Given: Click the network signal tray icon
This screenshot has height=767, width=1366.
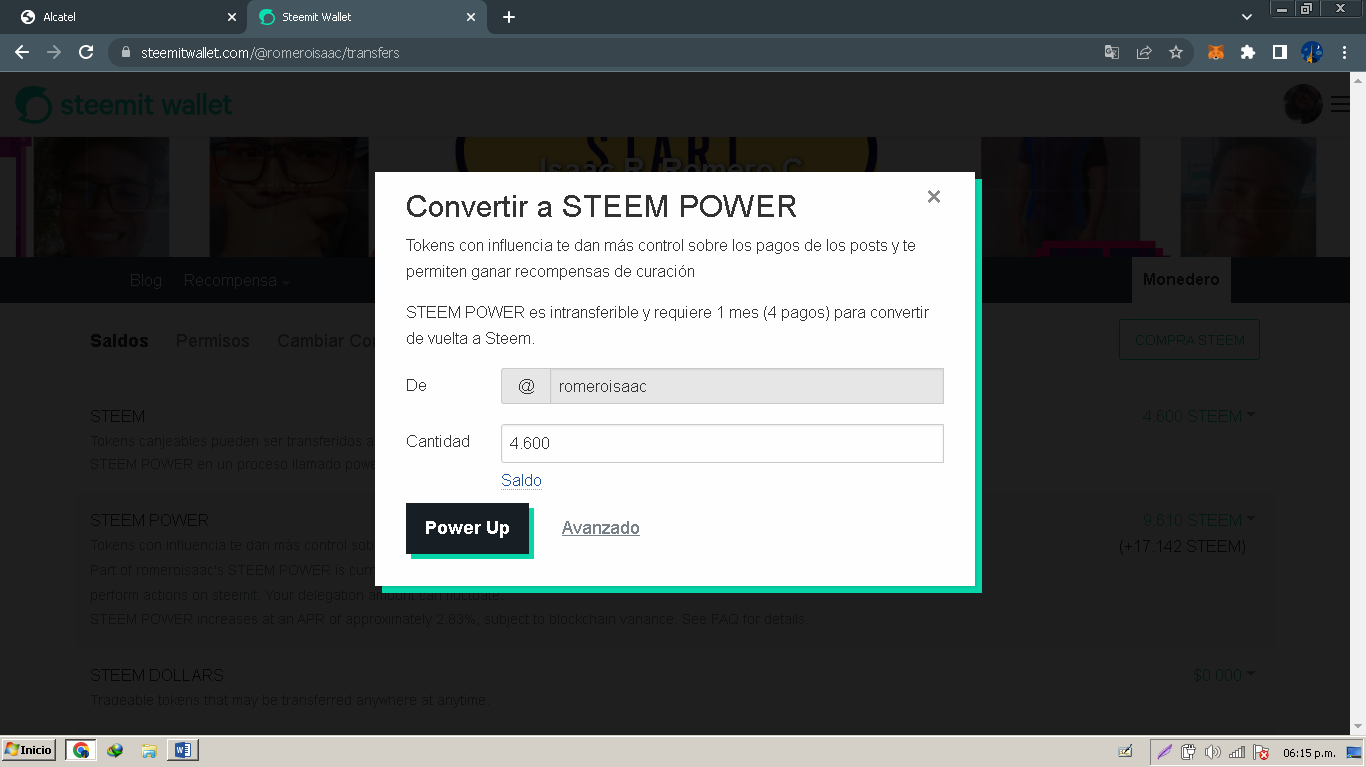Looking at the screenshot, I should [1237, 752].
